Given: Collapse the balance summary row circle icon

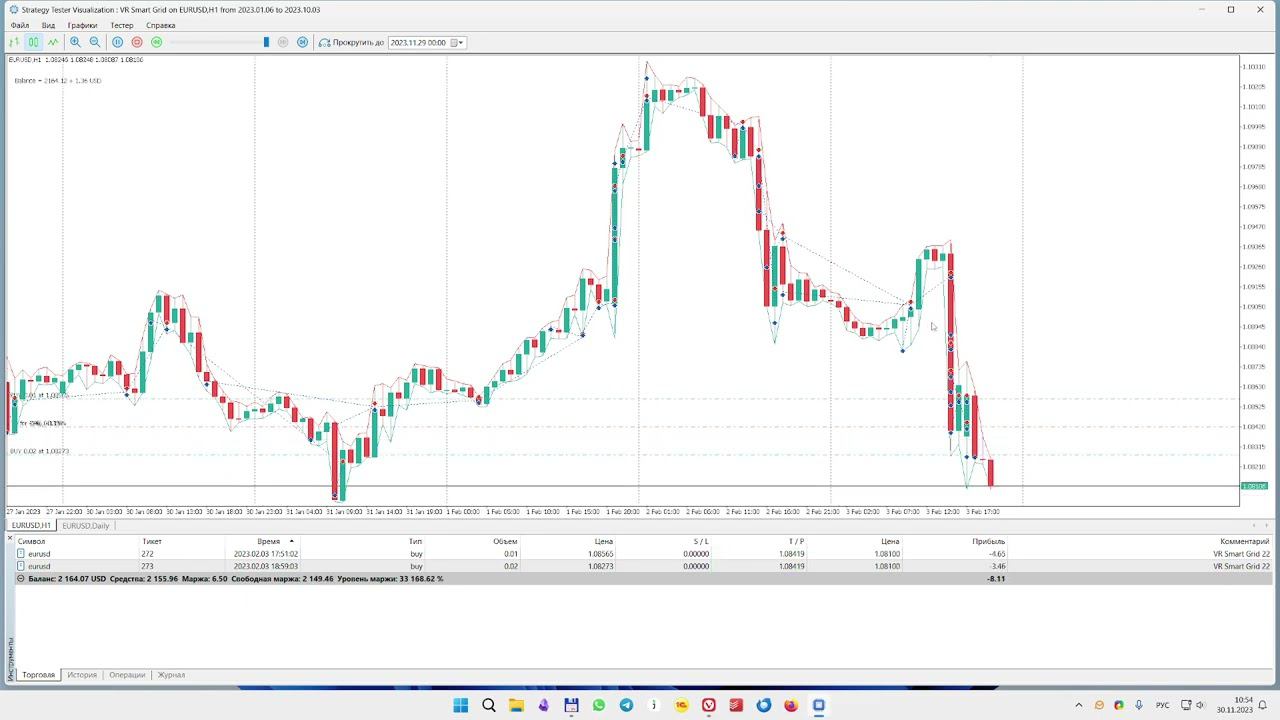Looking at the screenshot, I should (21, 579).
